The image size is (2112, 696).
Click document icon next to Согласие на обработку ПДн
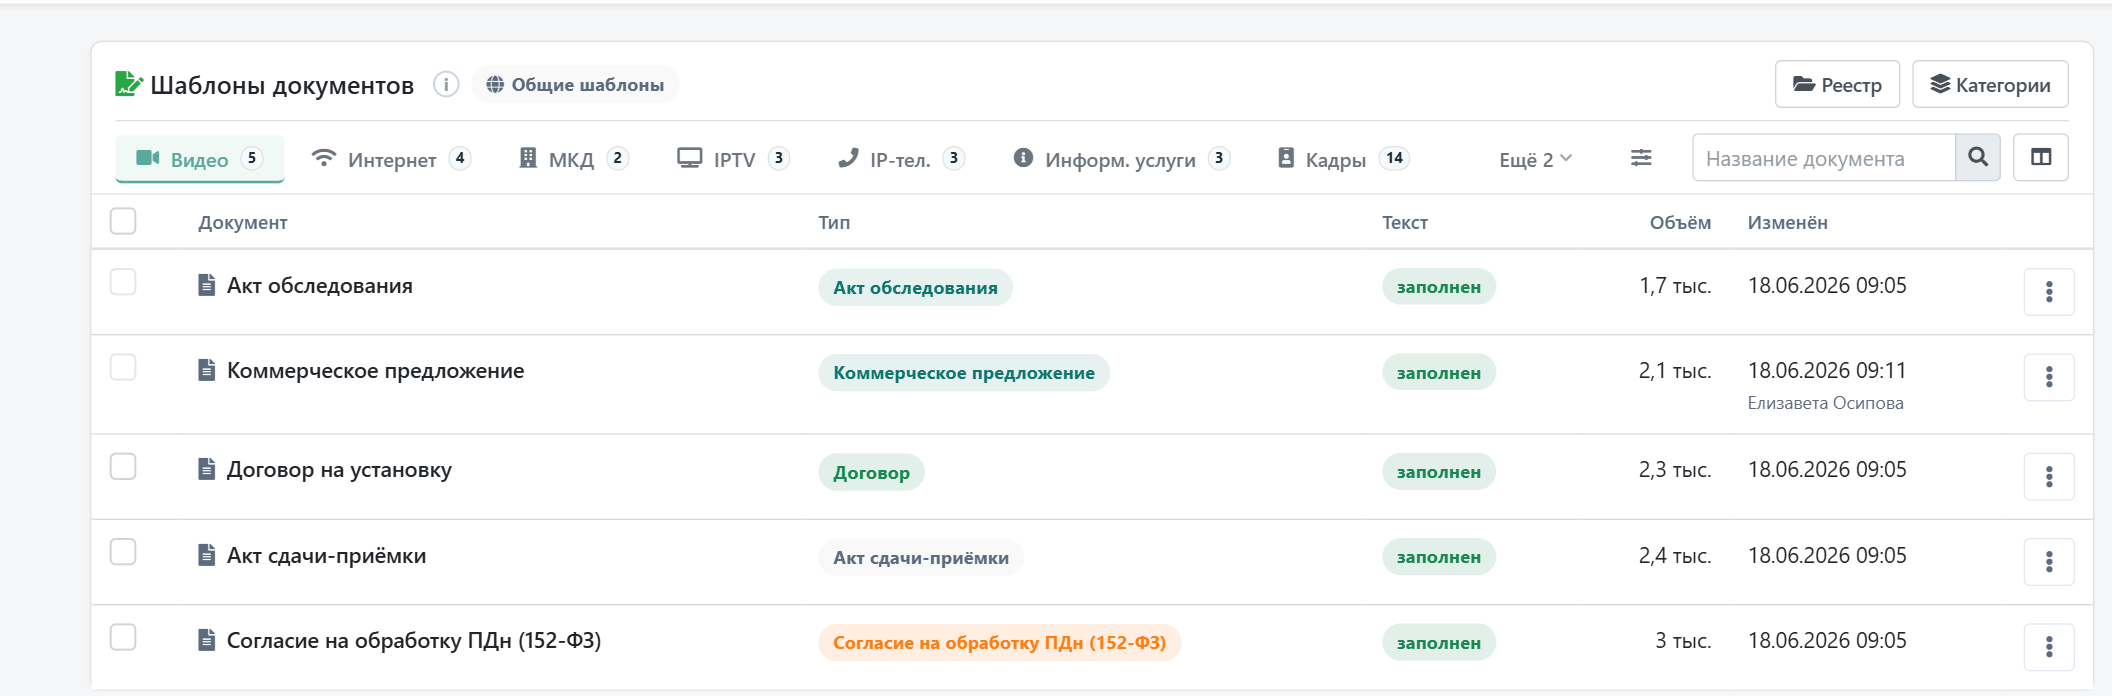pyautogui.click(x=207, y=641)
